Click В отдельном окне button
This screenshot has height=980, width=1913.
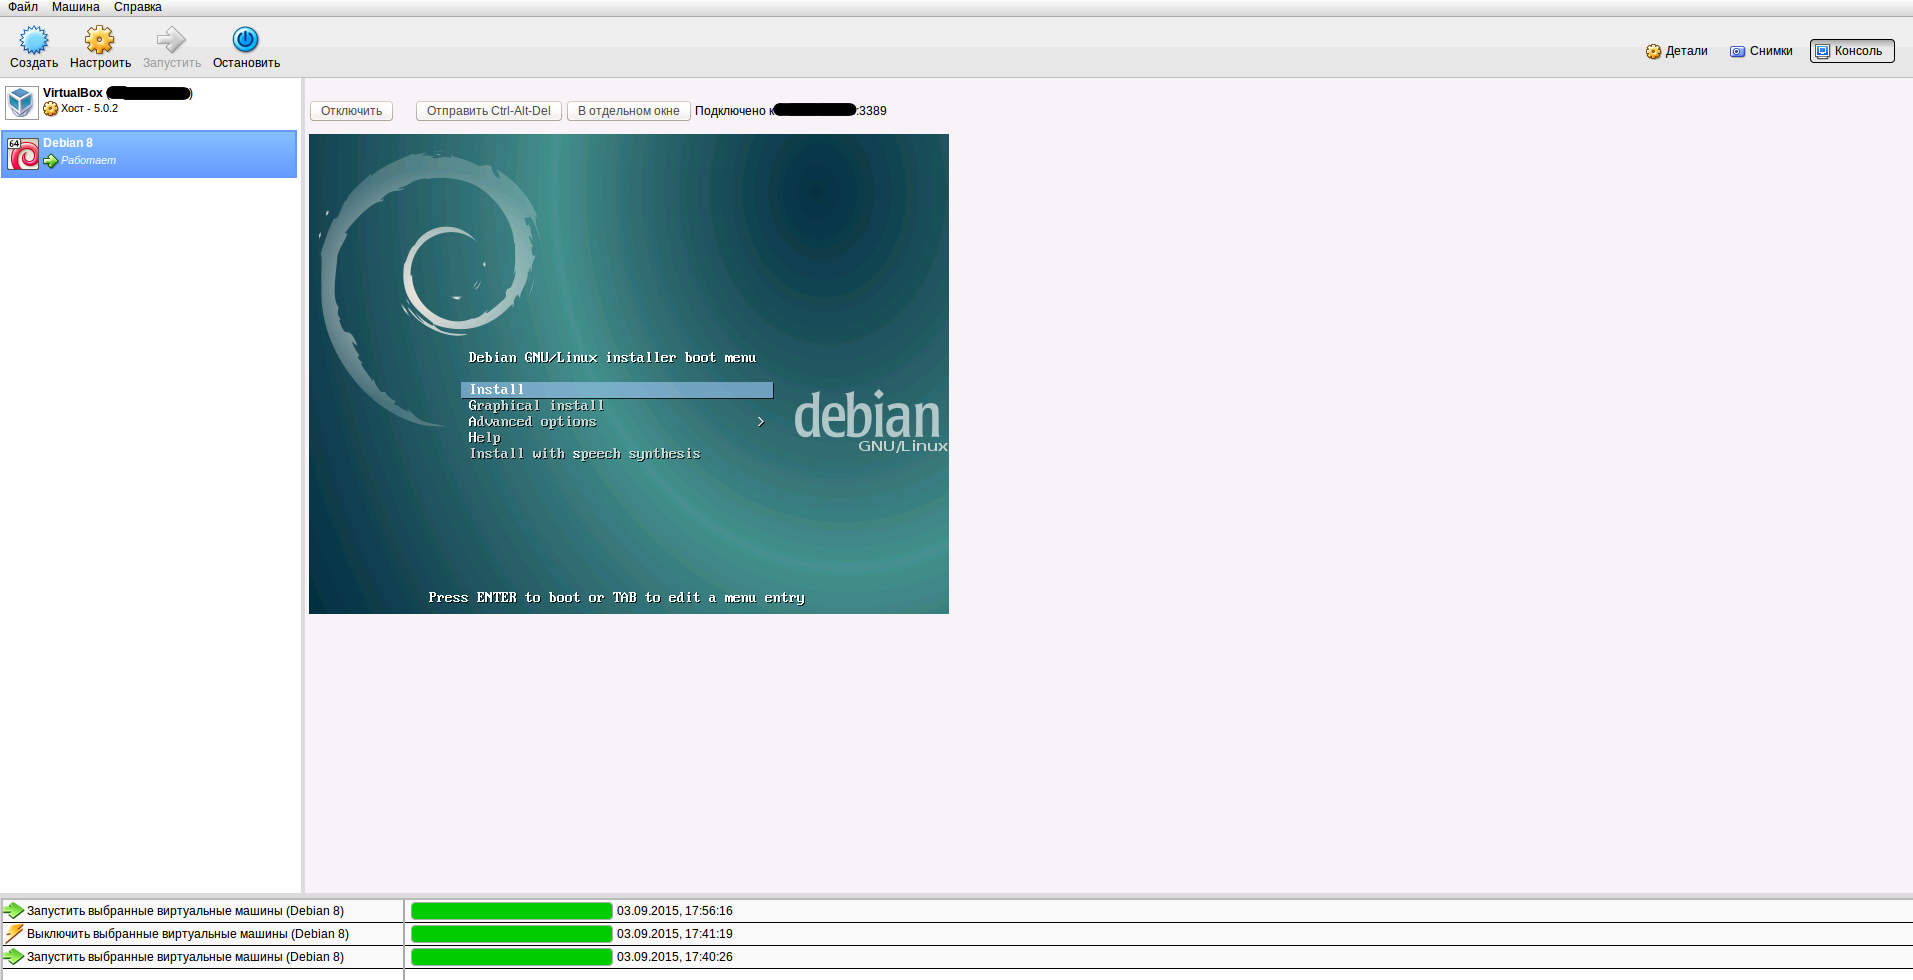click(x=629, y=111)
